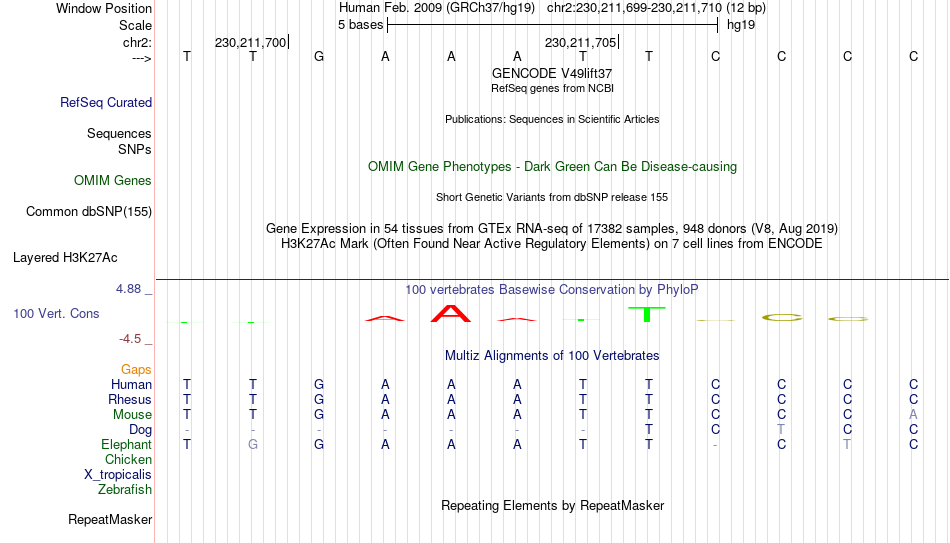Open the OMIM Genes track settings
950x543 pixels.
tap(113, 181)
